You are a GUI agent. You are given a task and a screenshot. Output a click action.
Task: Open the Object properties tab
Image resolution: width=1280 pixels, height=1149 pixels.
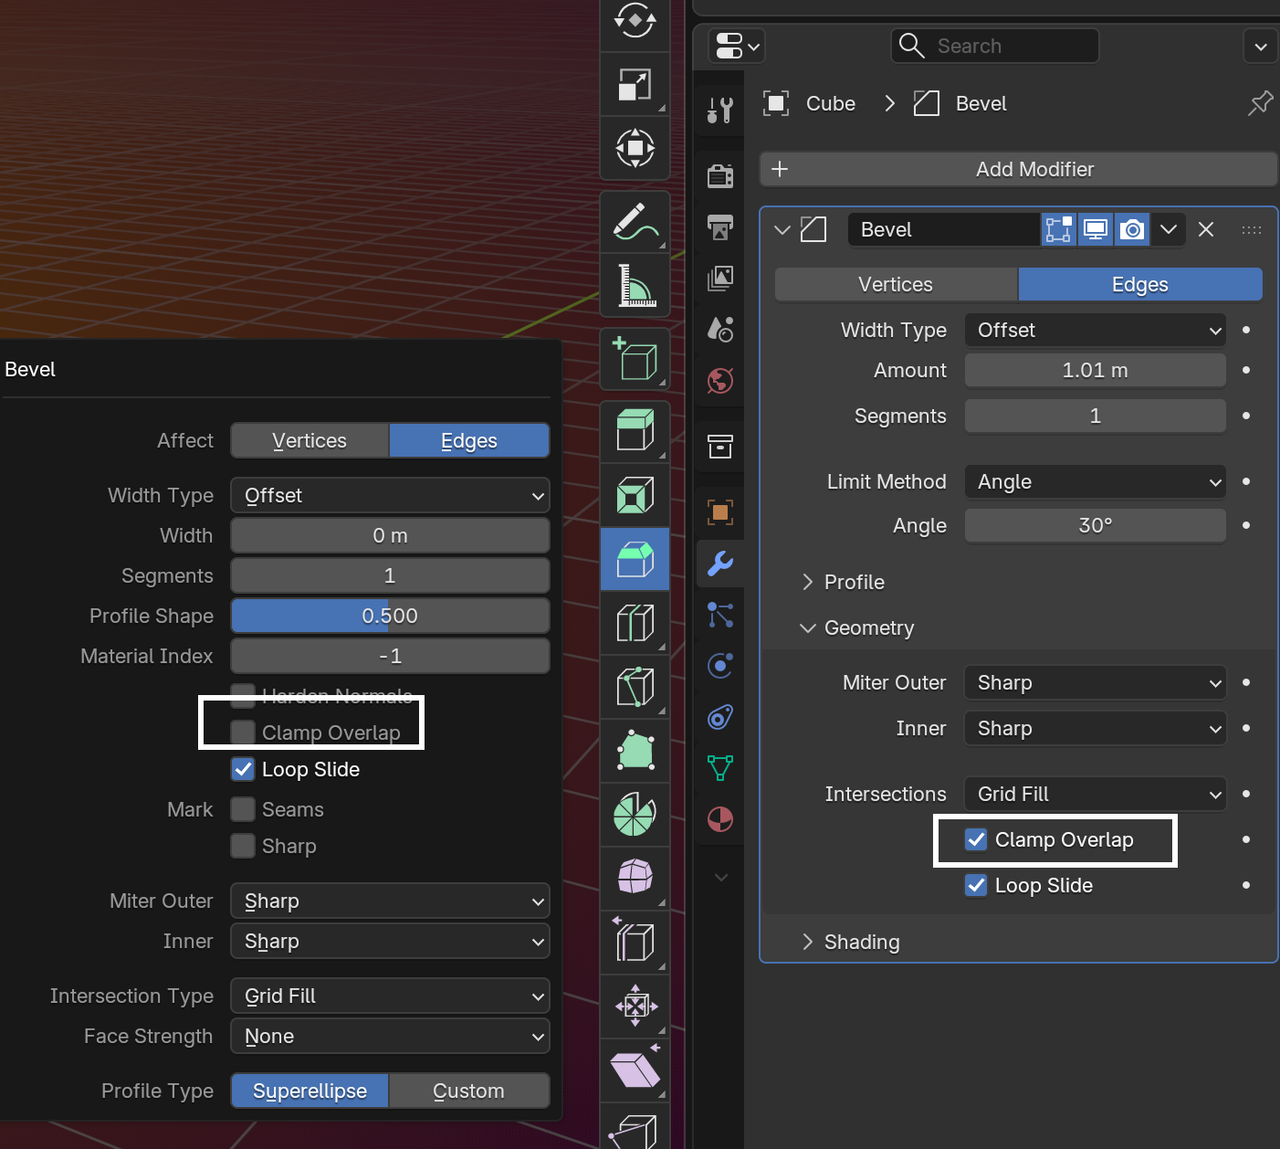(x=720, y=512)
